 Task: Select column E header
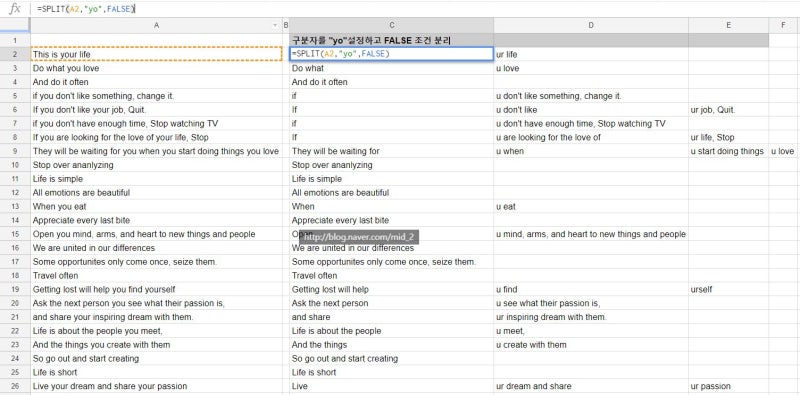[729, 25]
